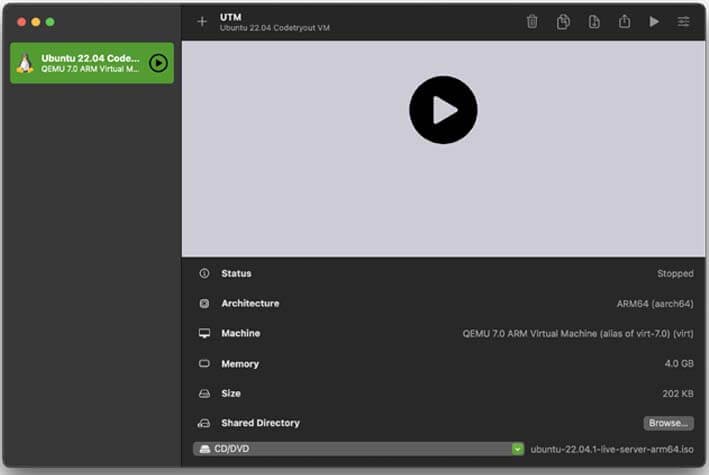The height and width of the screenshot is (475, 709).
Task: Open the CD/DVD dropdown menu
Action: coord(359,449)
